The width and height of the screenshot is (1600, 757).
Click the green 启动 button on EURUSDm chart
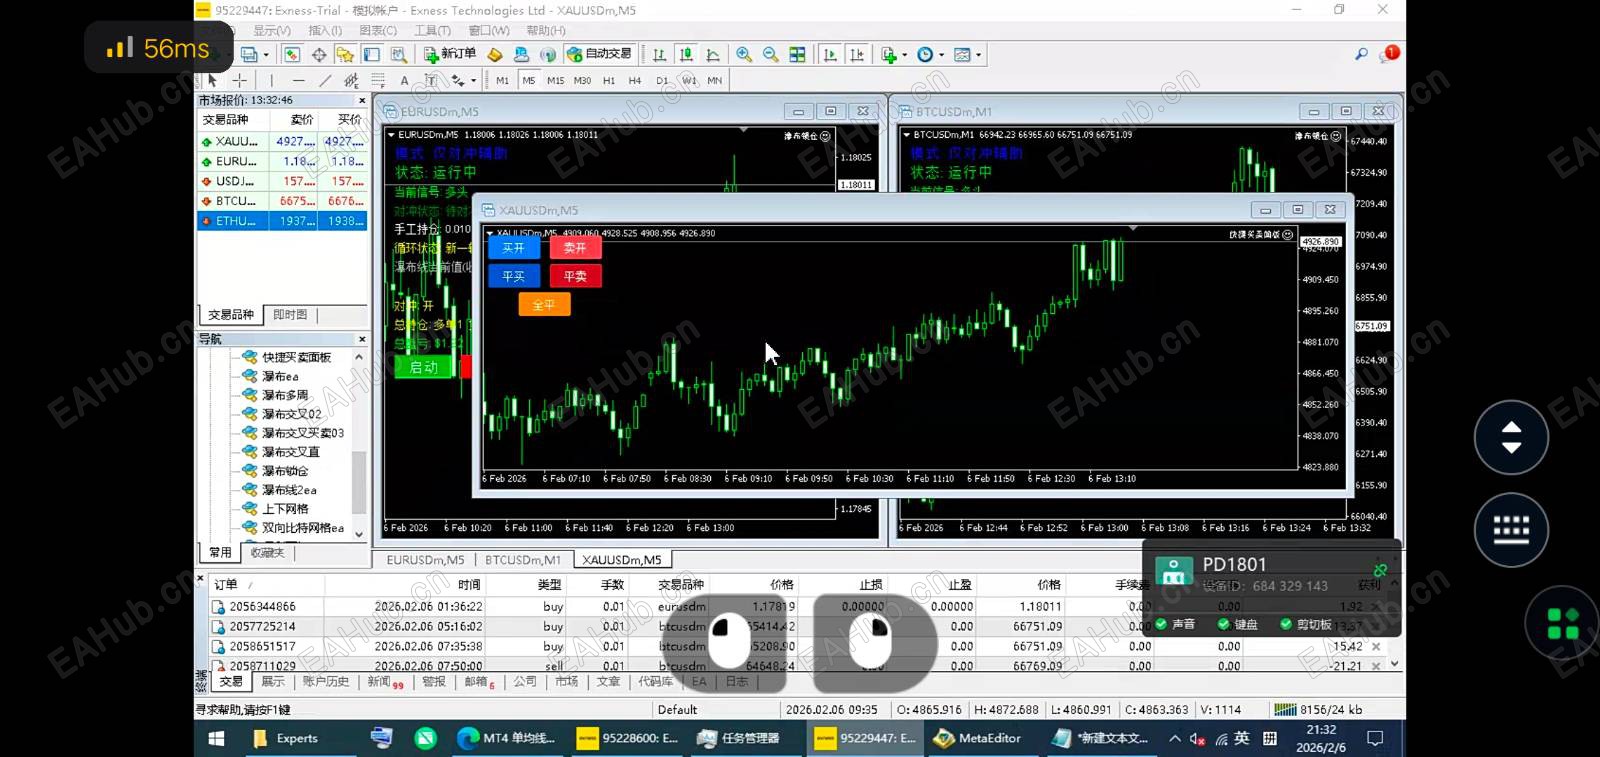pyautogui.click(x=424, y=367)
